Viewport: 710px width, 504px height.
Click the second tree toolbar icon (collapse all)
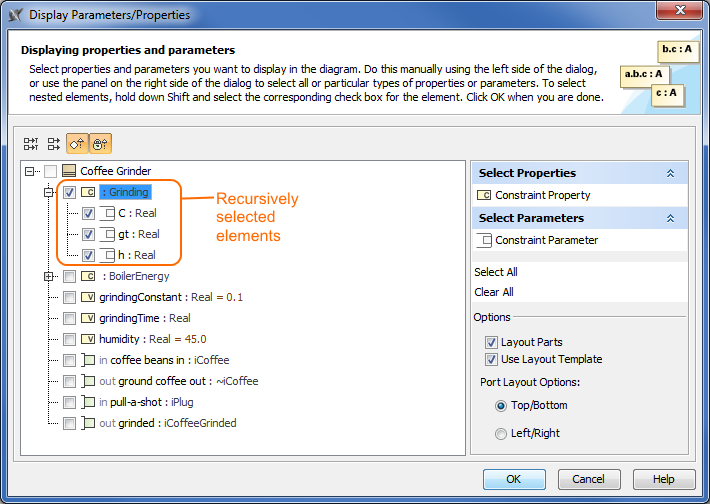54,144
